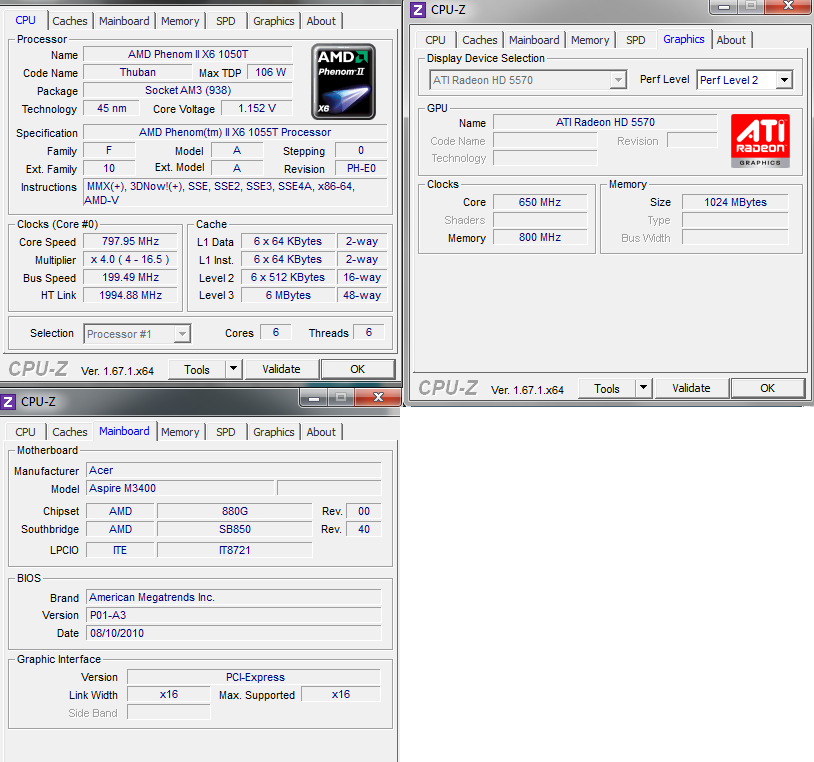This screenshot has height=762, width=814.
Task: Open Mainboard tab in CPU window
Action: click(124, 21)
